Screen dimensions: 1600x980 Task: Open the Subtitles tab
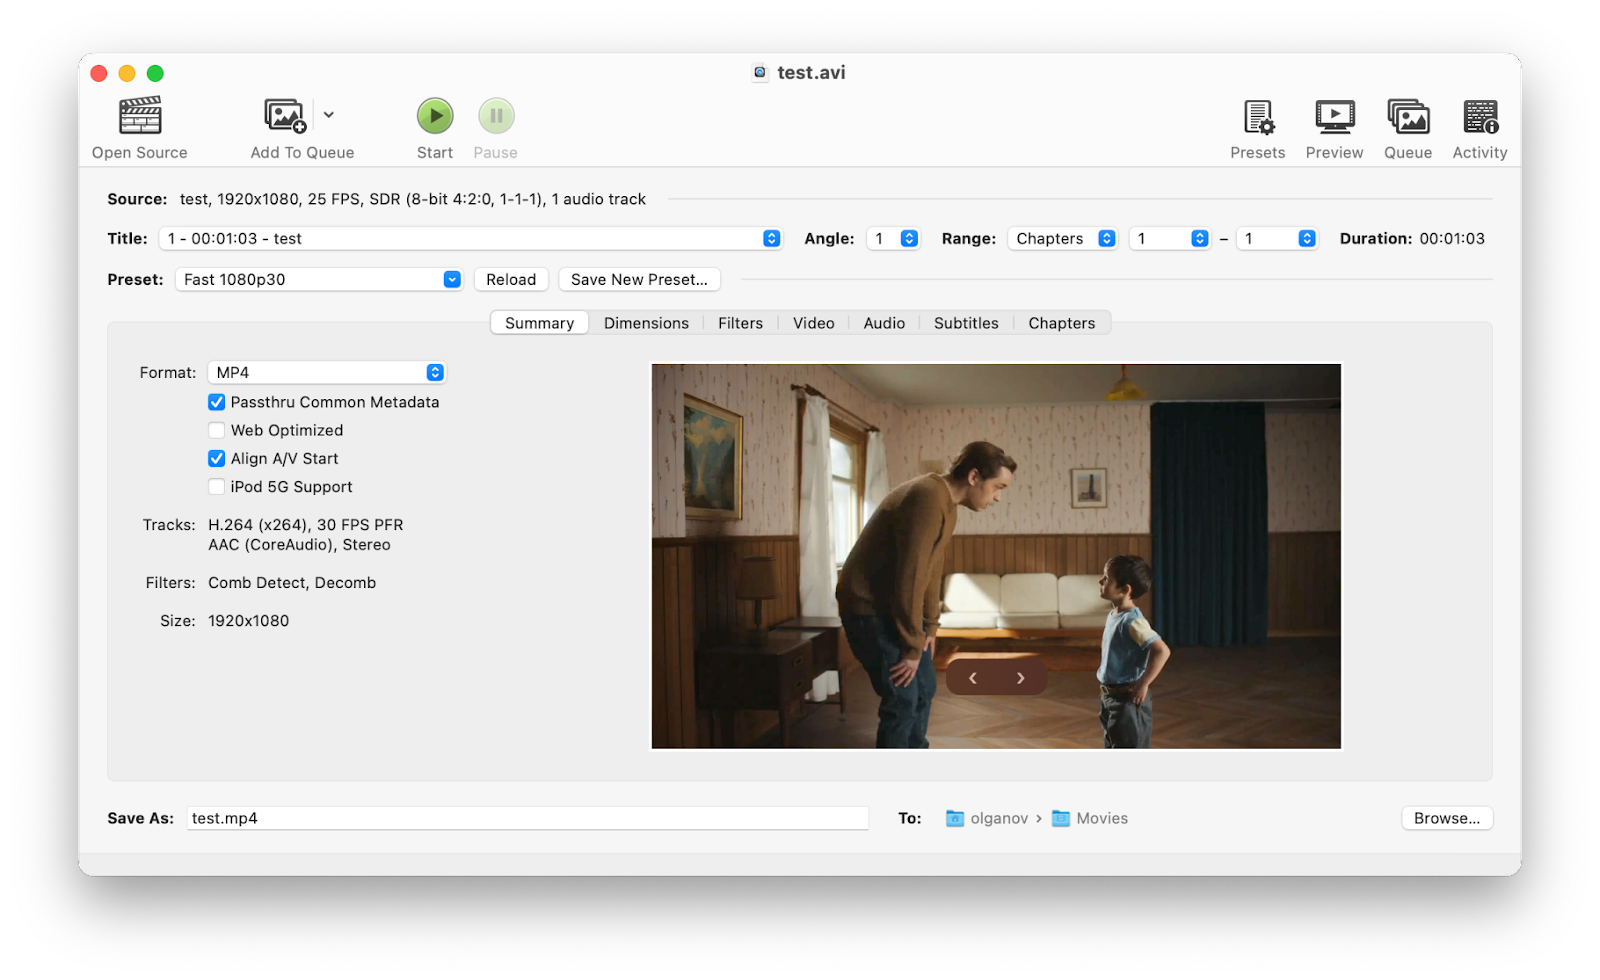(965, 322)
